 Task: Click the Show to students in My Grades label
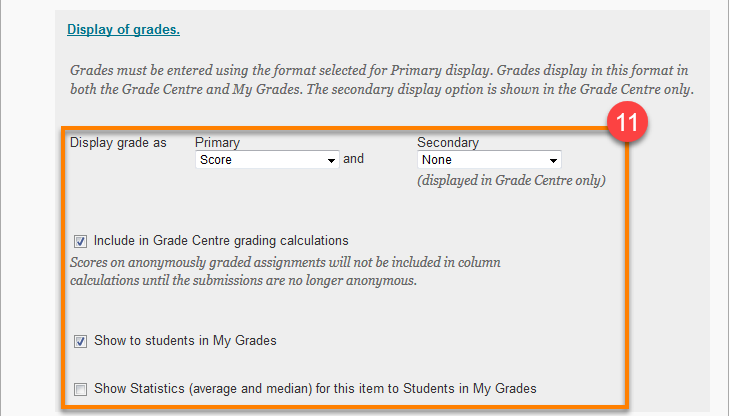pos(185,341)
